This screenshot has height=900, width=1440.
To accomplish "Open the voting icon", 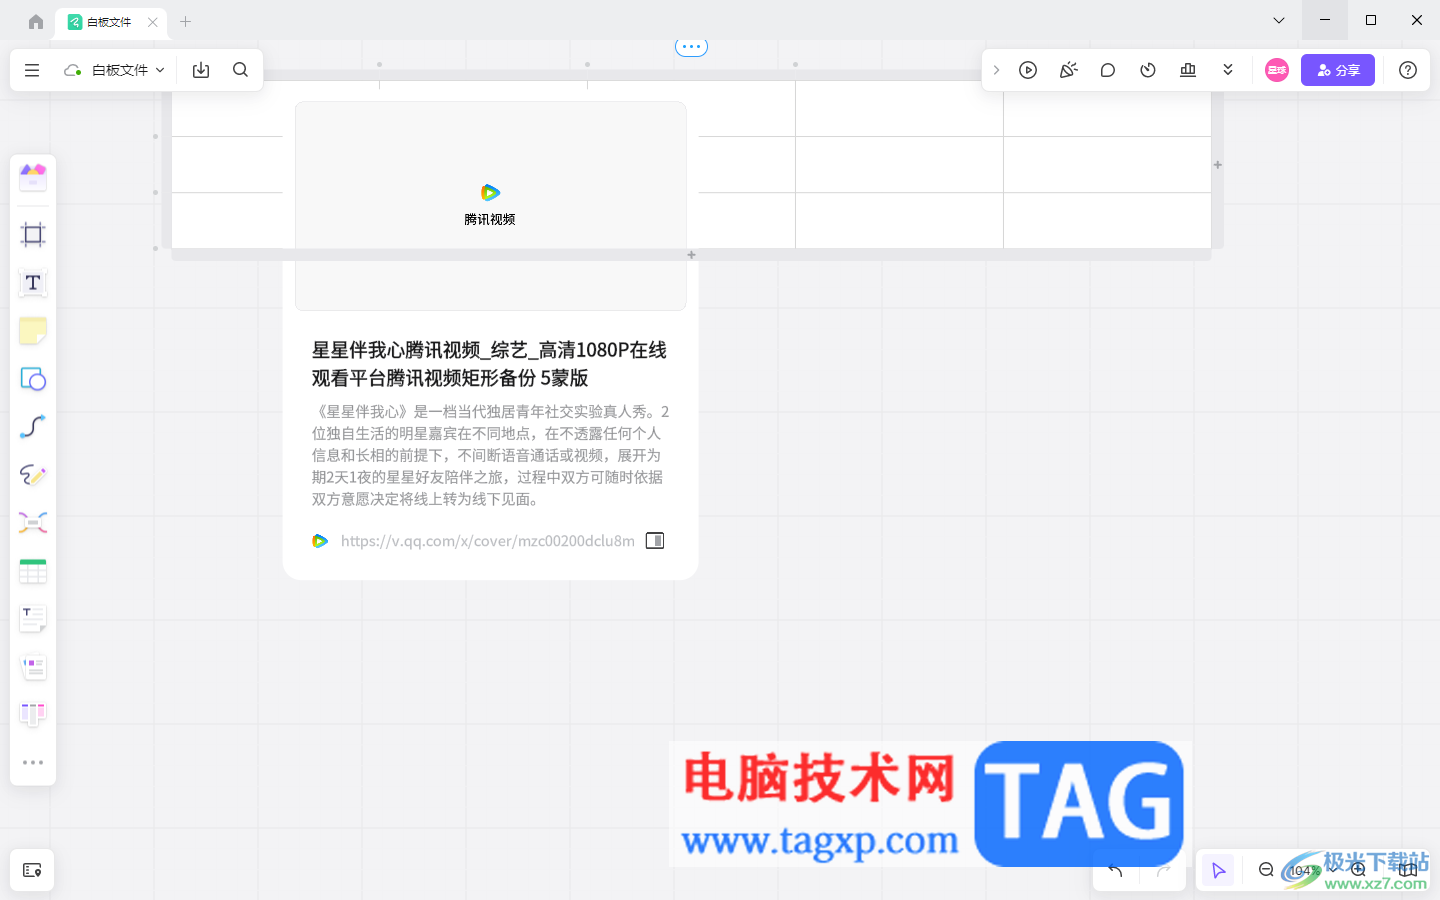I will point(1188,70).
